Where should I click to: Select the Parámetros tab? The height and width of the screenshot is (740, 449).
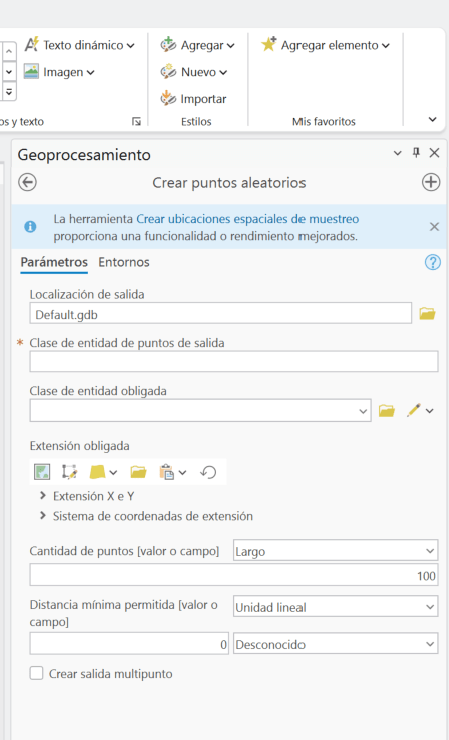coord(54,262)
